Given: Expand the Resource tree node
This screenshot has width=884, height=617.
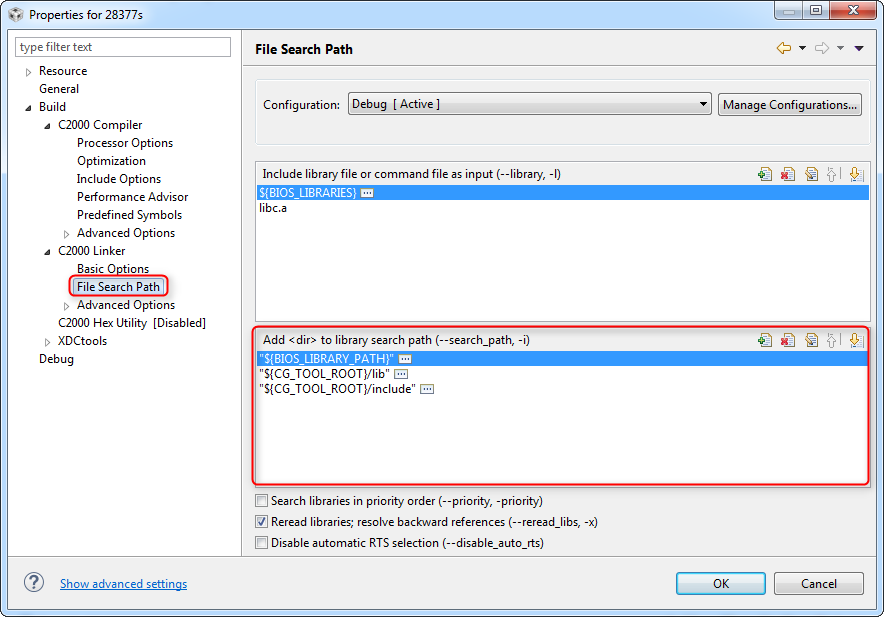Looking at the screenshot, I should click(x=28, y=72).
